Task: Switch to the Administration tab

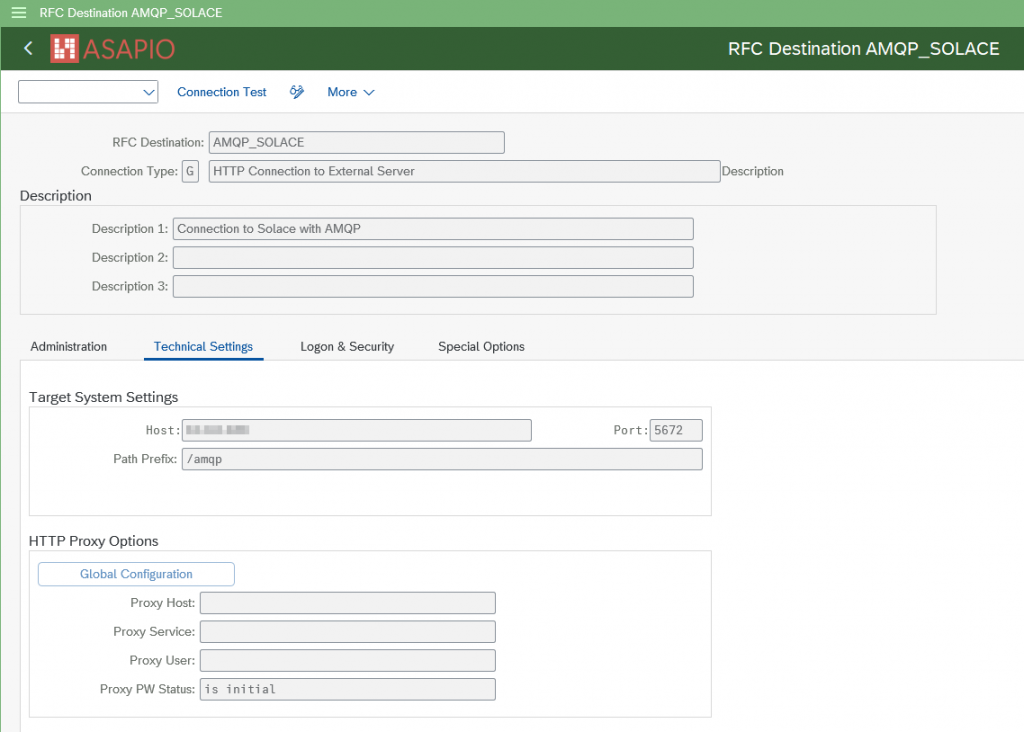Action: pyautogui.click(x=68, y=347)
